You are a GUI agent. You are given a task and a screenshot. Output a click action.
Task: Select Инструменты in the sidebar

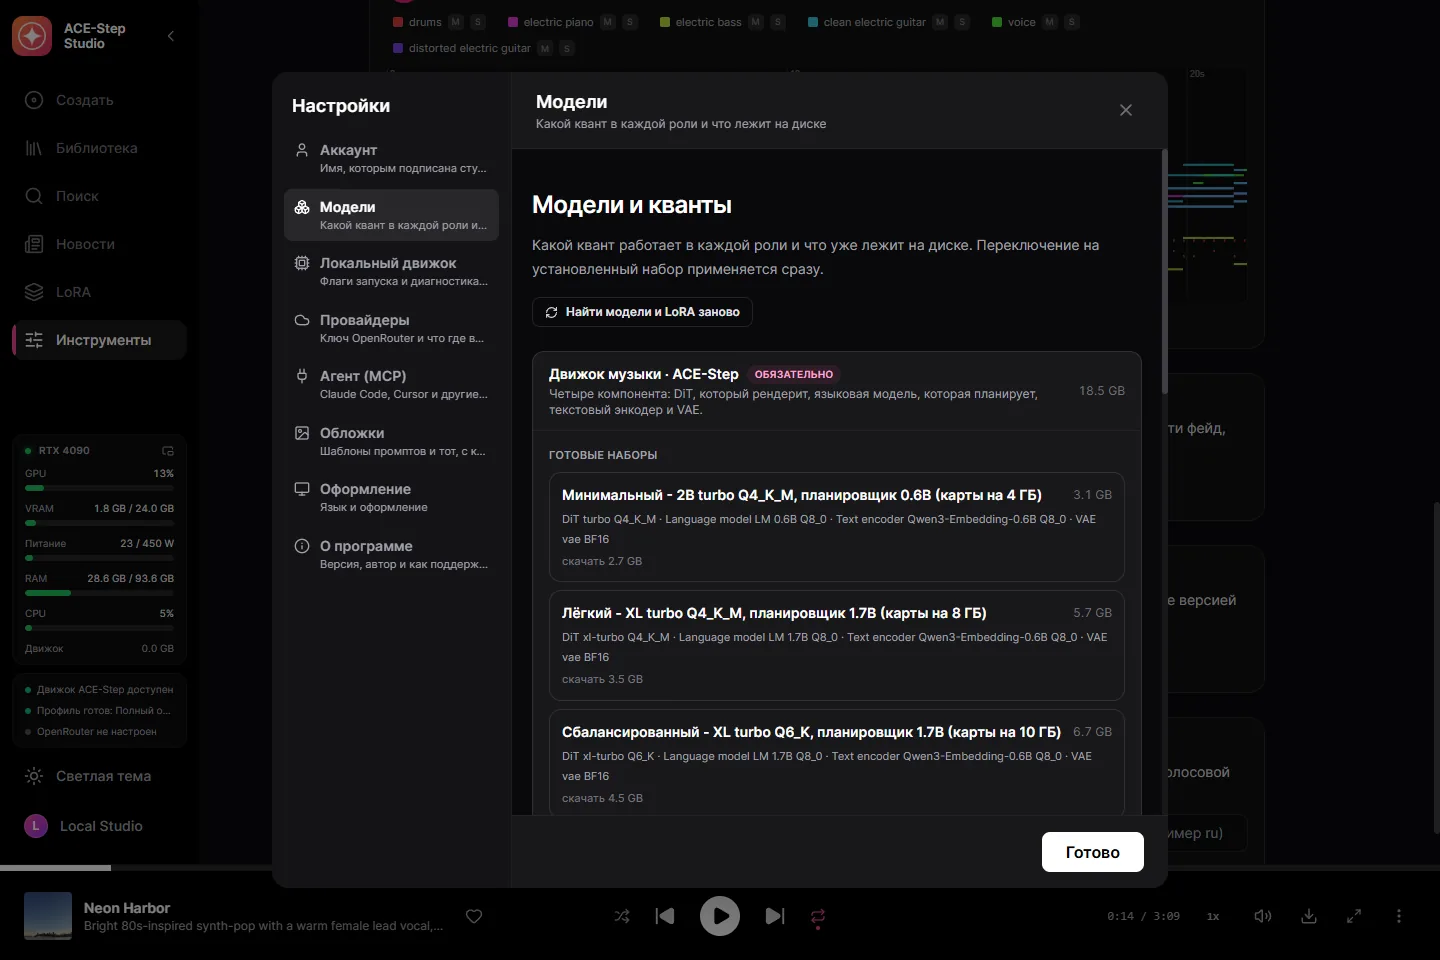pyautogui.click(x=99, y=340)
